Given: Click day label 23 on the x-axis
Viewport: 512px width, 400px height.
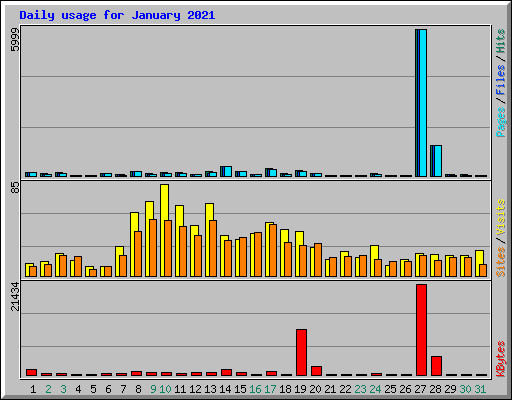Looking at the screenshot, I should pyautogui.click(x=360, y=389).
